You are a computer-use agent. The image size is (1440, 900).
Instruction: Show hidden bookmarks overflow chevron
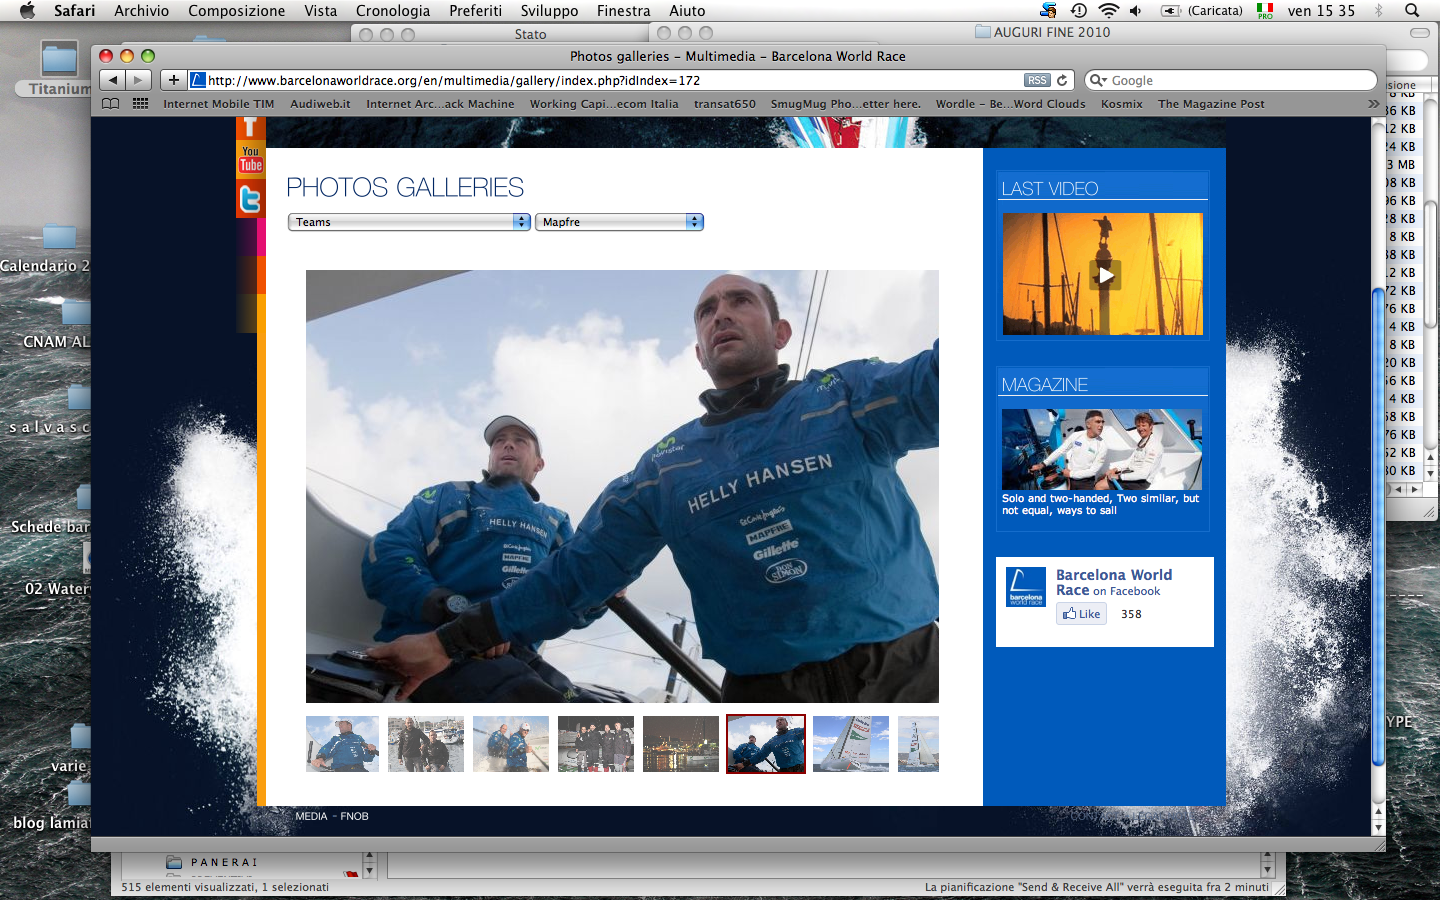click(x=1373, y=104)
